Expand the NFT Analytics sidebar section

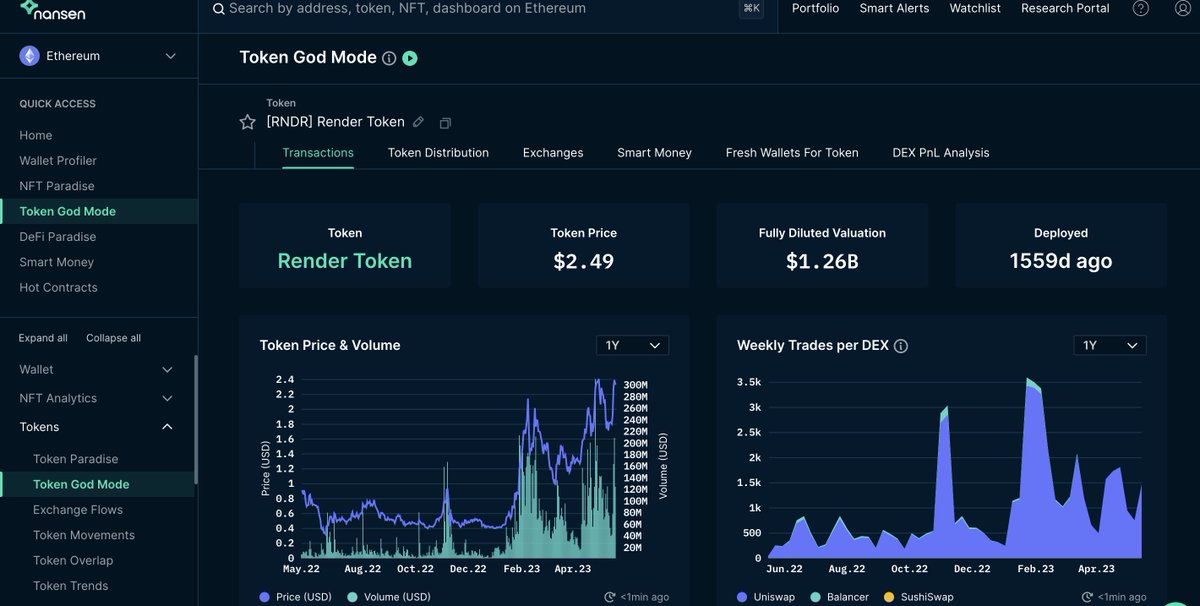coord(97,398)
